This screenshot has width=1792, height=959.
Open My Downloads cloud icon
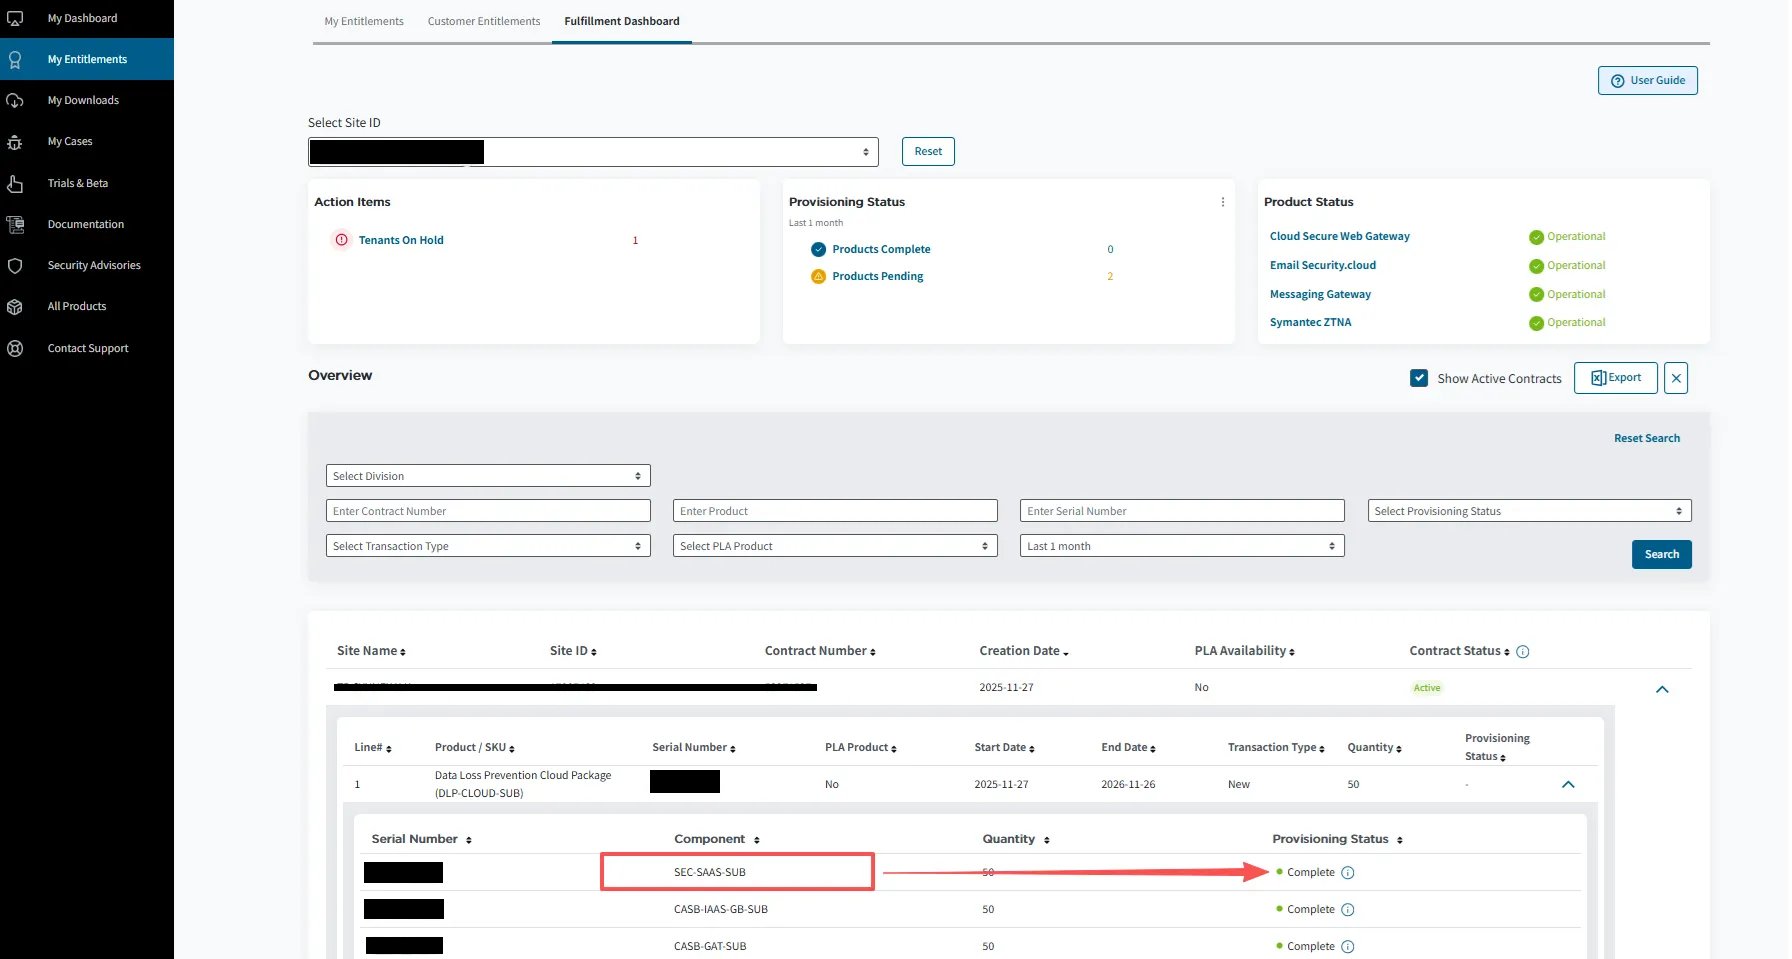tap(15, 100)
